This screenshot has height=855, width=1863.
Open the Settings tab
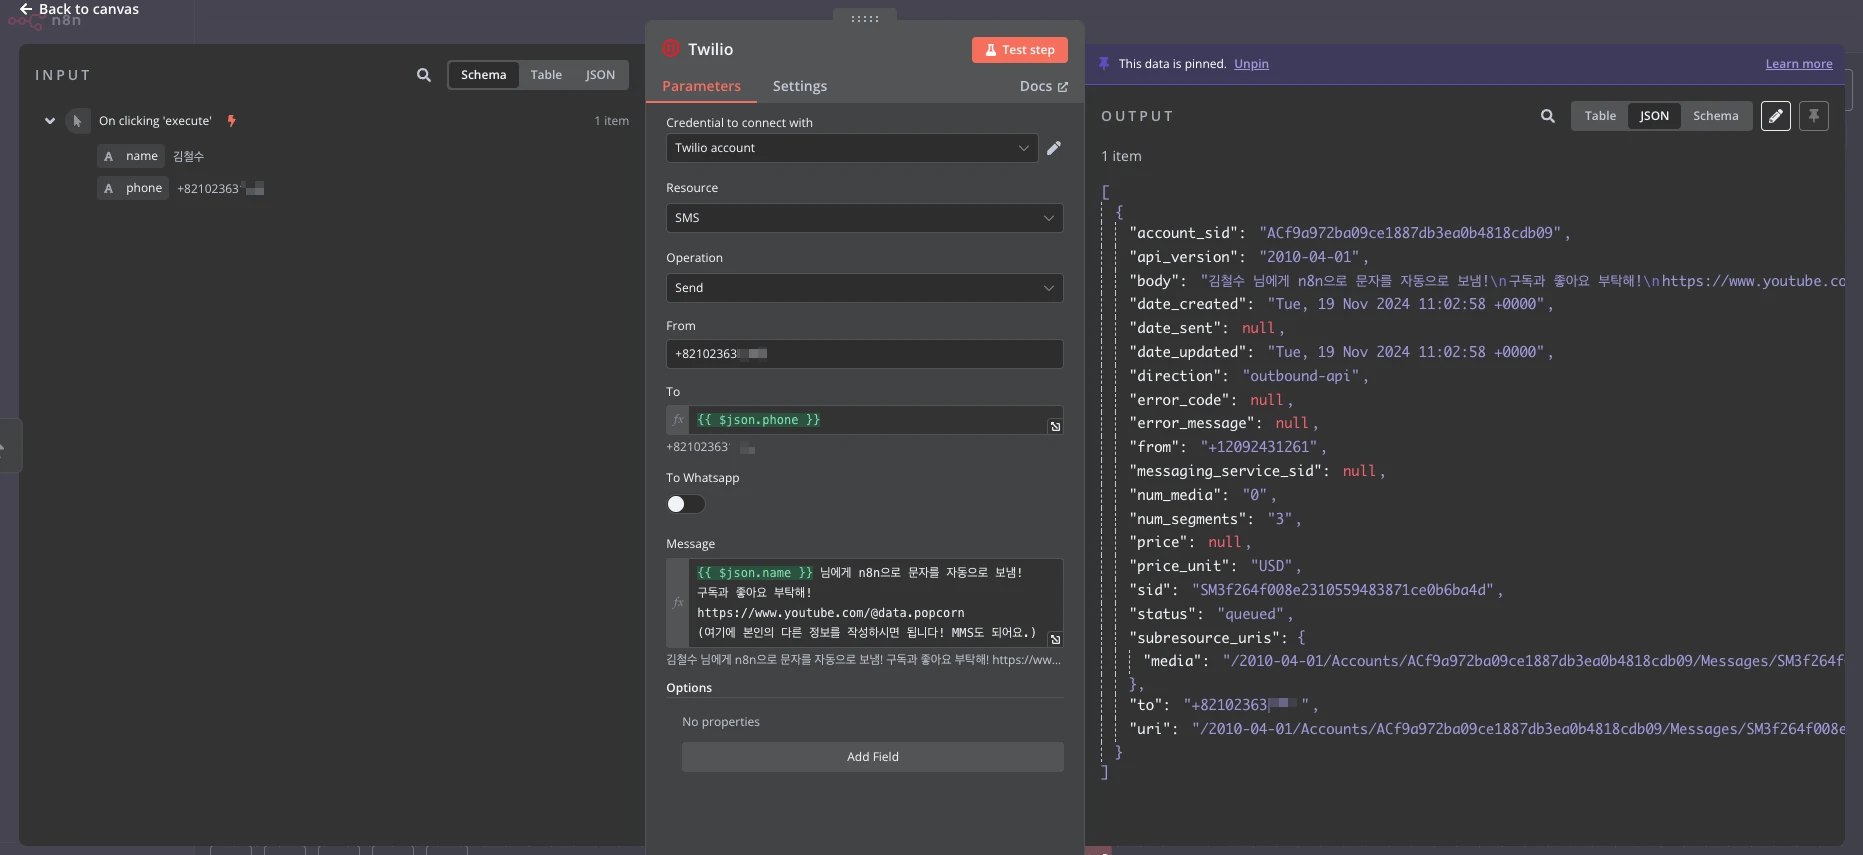[800, 87]
